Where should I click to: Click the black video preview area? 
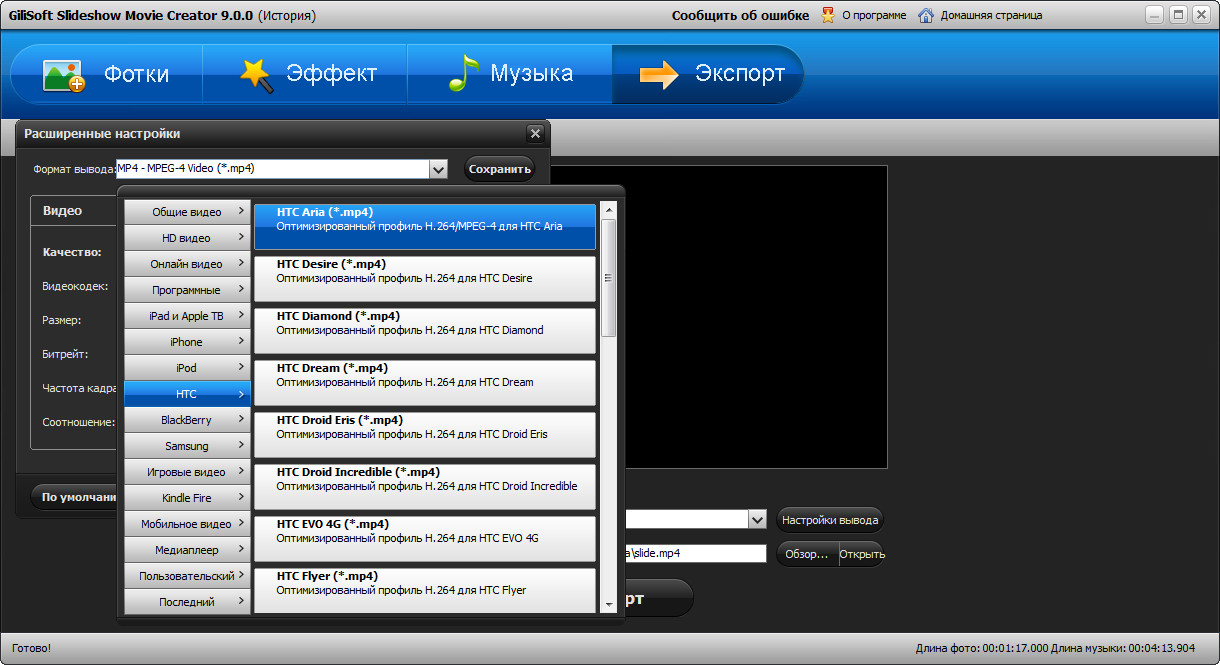(756, 317)
